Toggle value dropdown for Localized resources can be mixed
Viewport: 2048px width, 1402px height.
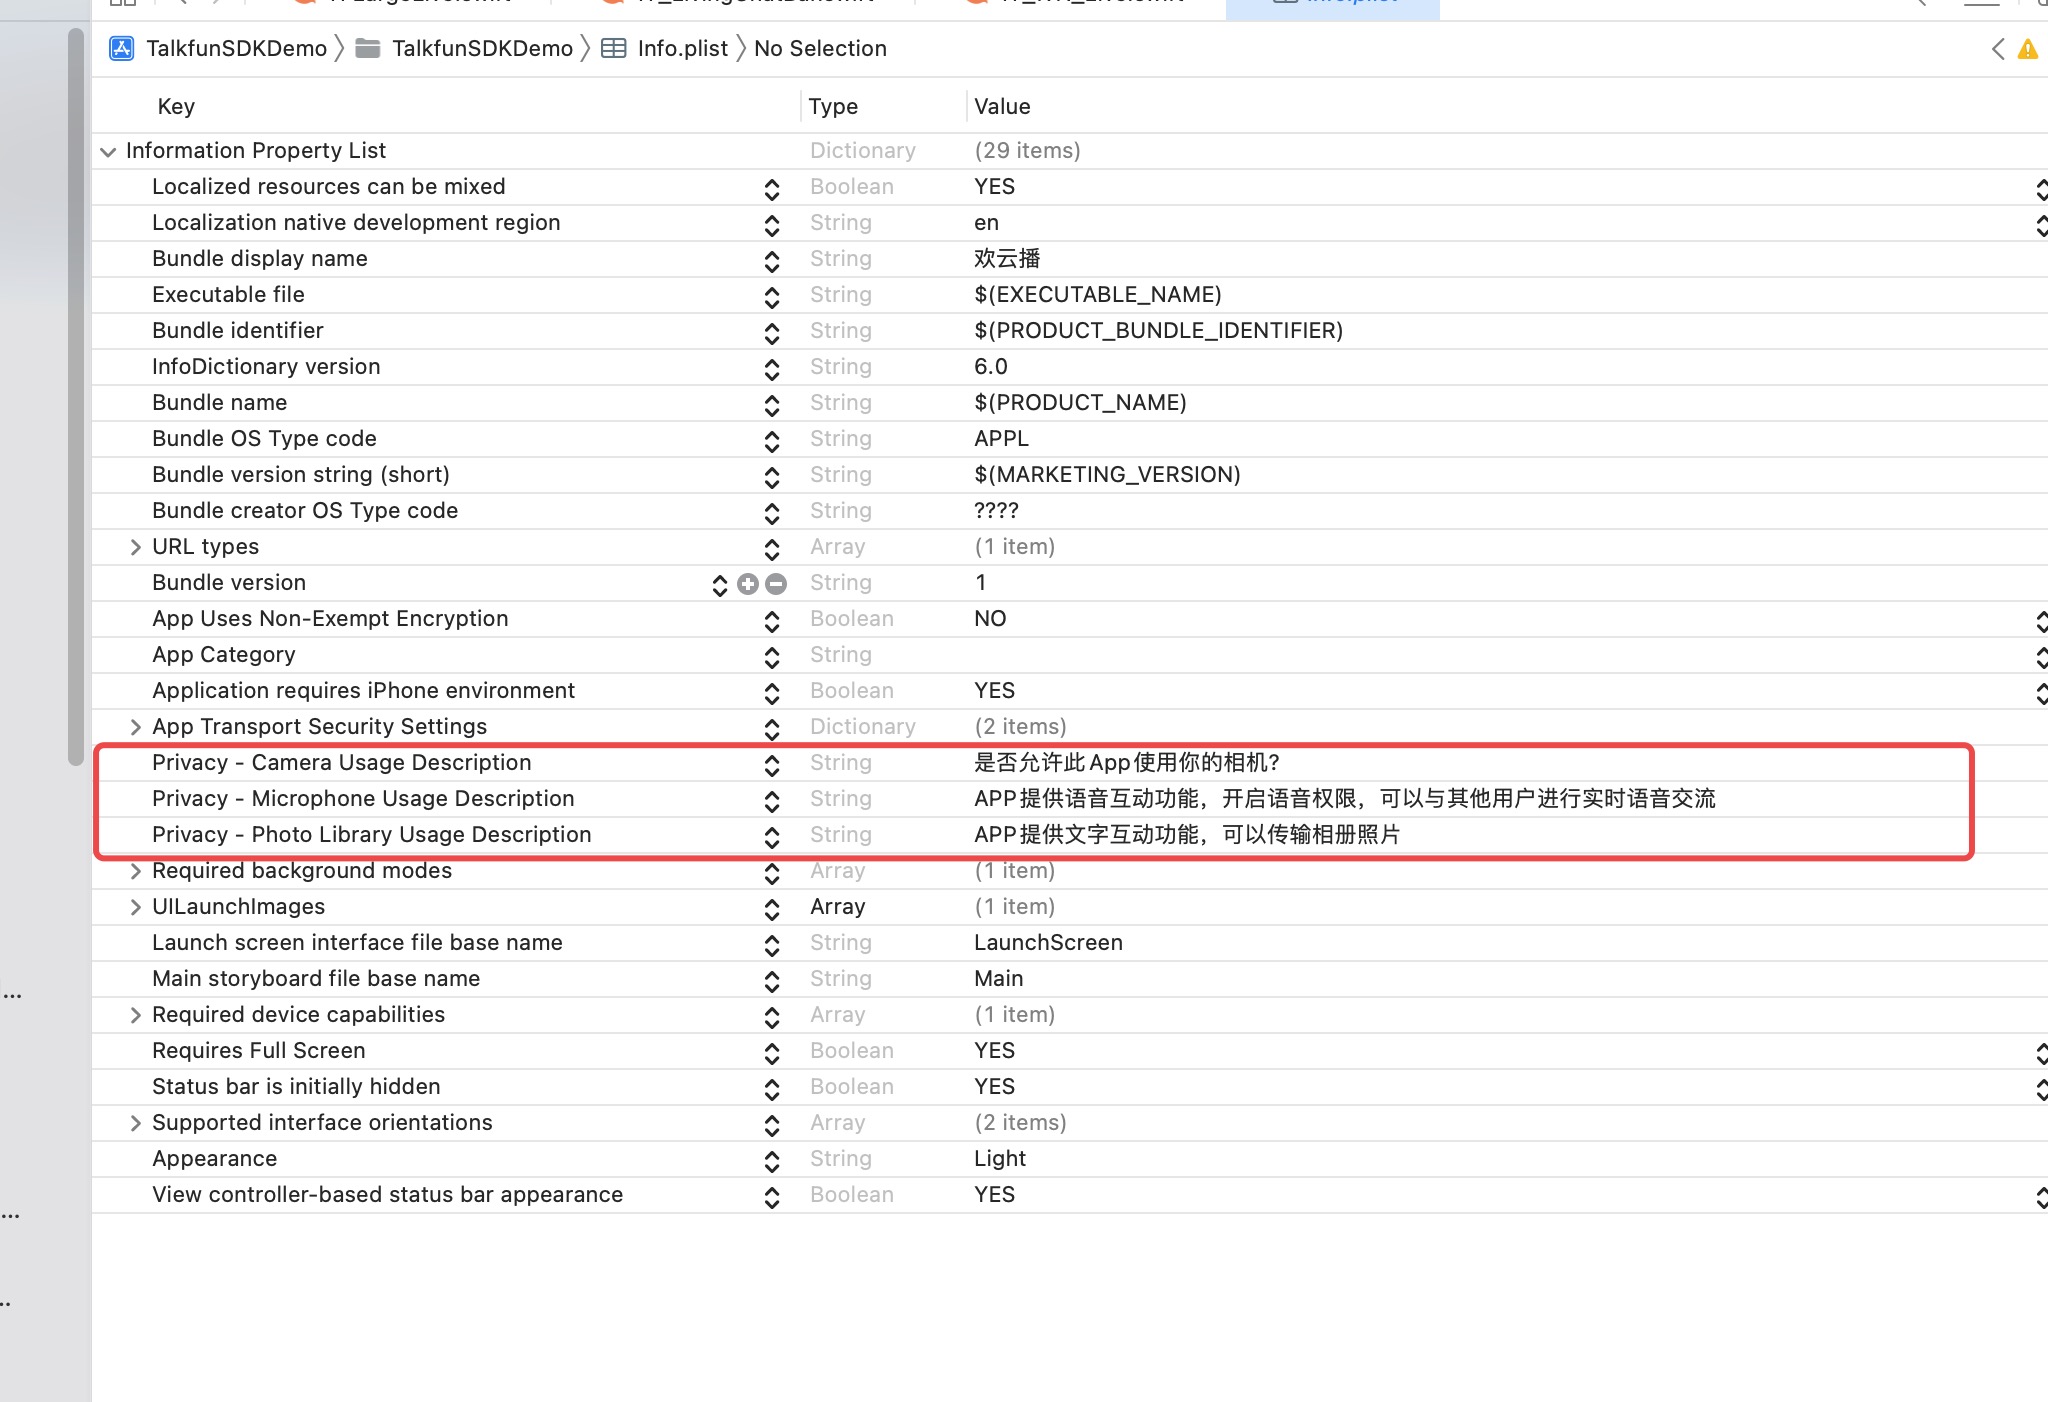click(x=2041, y=188)
